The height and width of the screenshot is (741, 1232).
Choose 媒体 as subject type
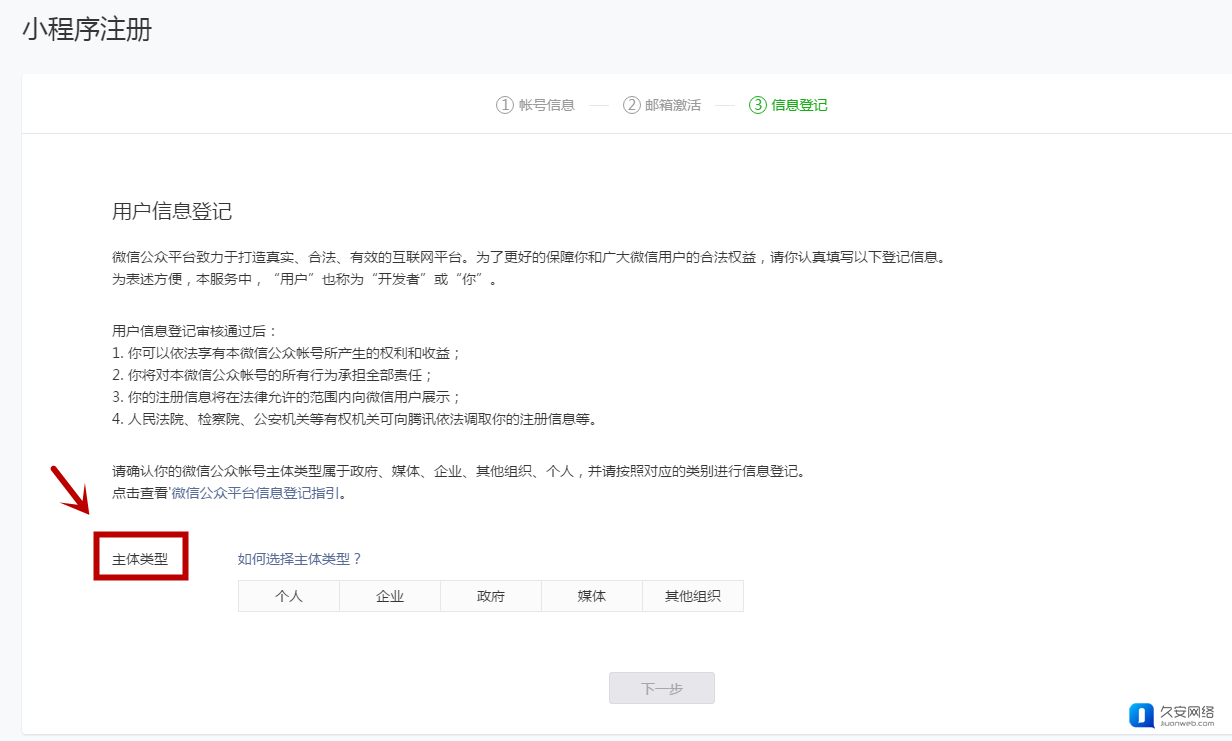(x=592, y=596)
